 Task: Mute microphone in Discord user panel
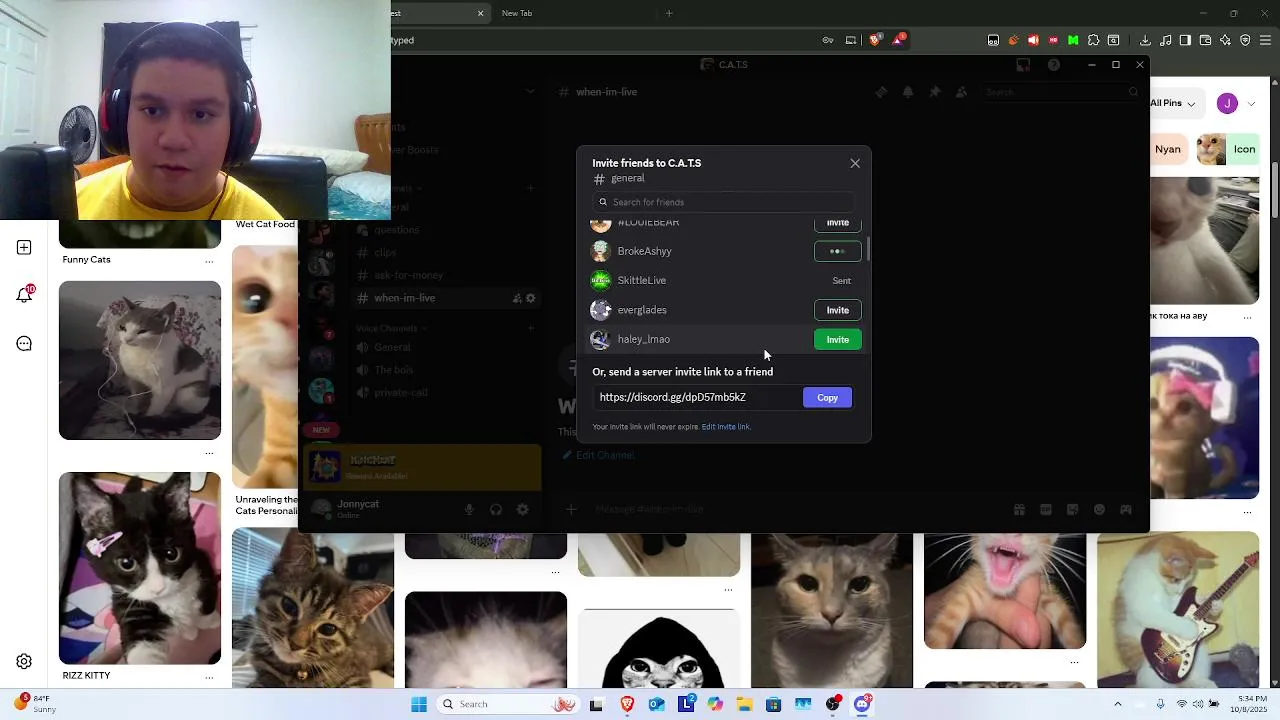469,510
